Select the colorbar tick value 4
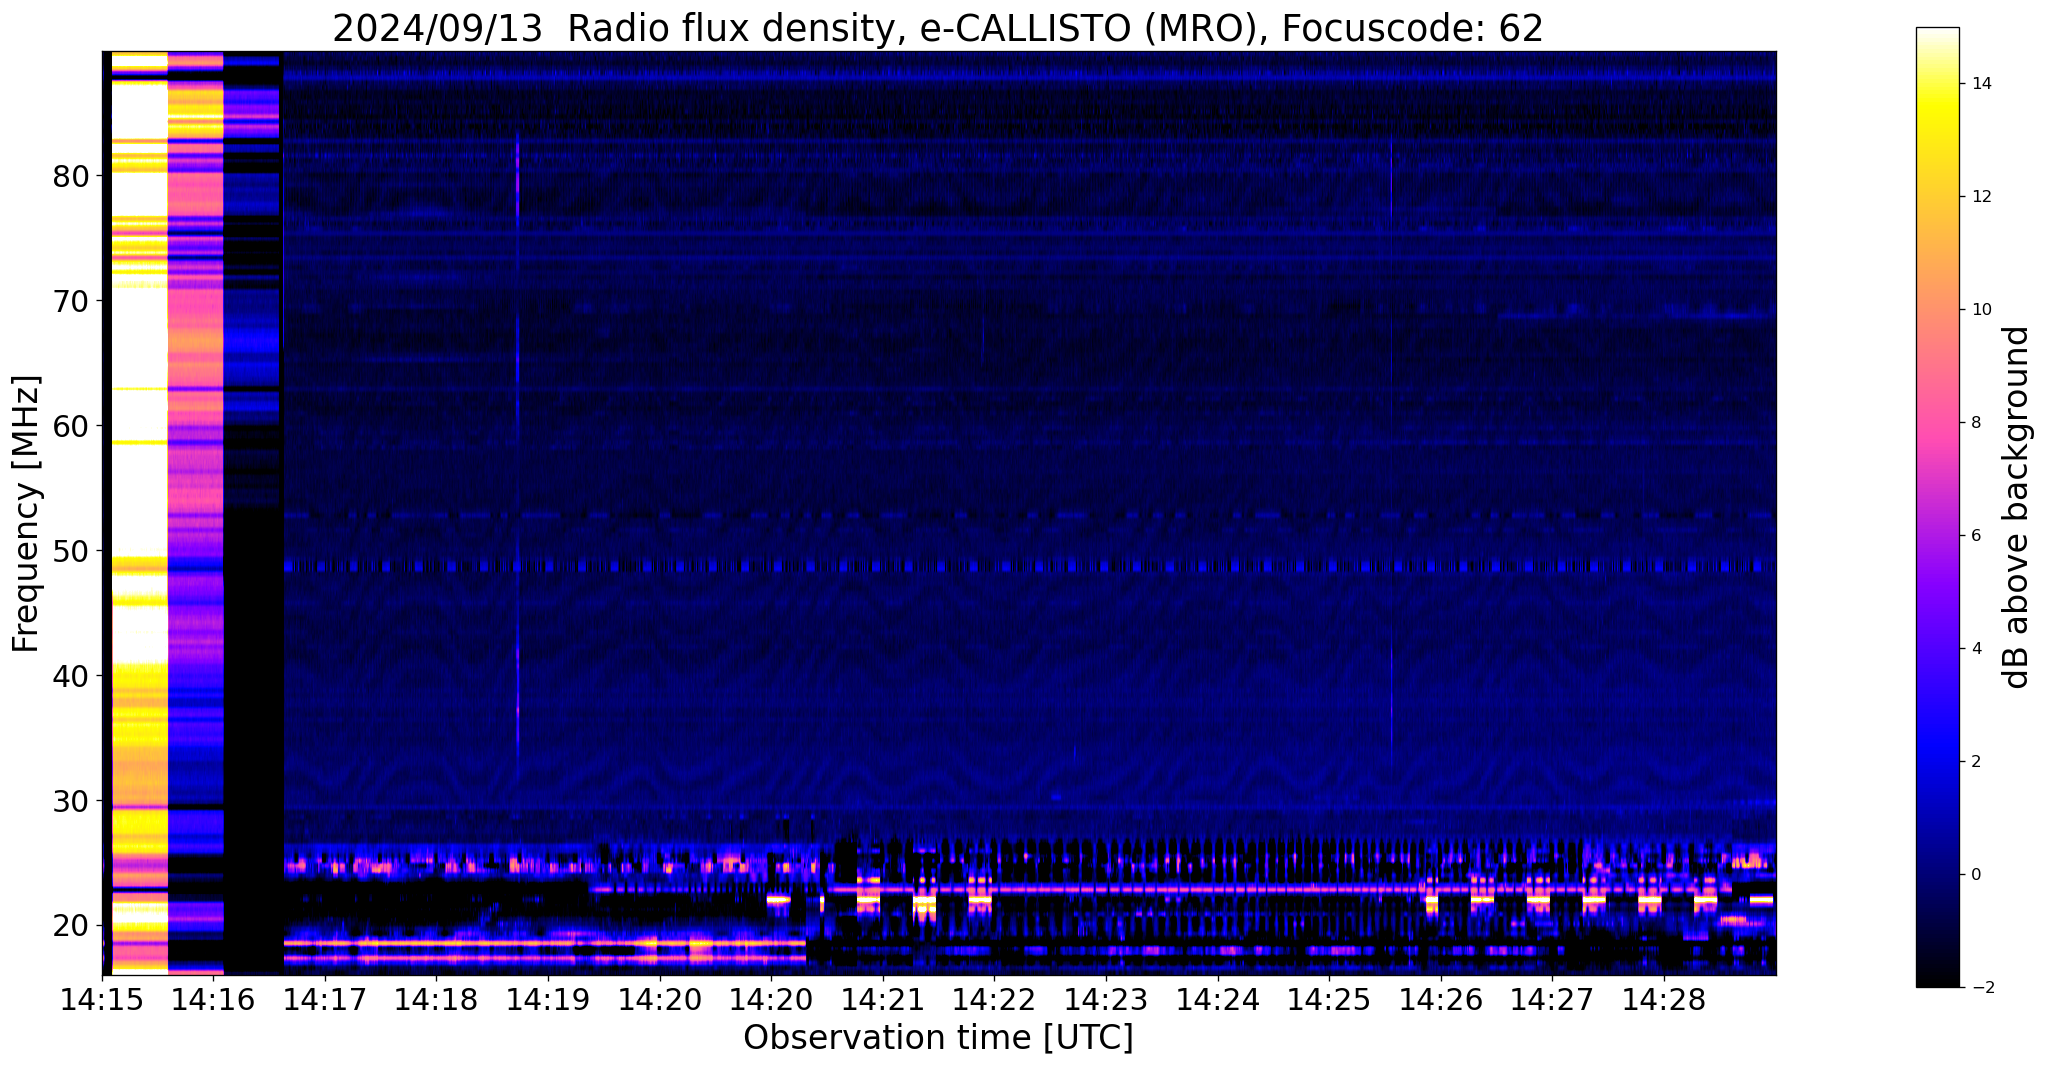Image resolution: width=2047 pixels, height=1067 pixels. click(x=1976, y=649)
